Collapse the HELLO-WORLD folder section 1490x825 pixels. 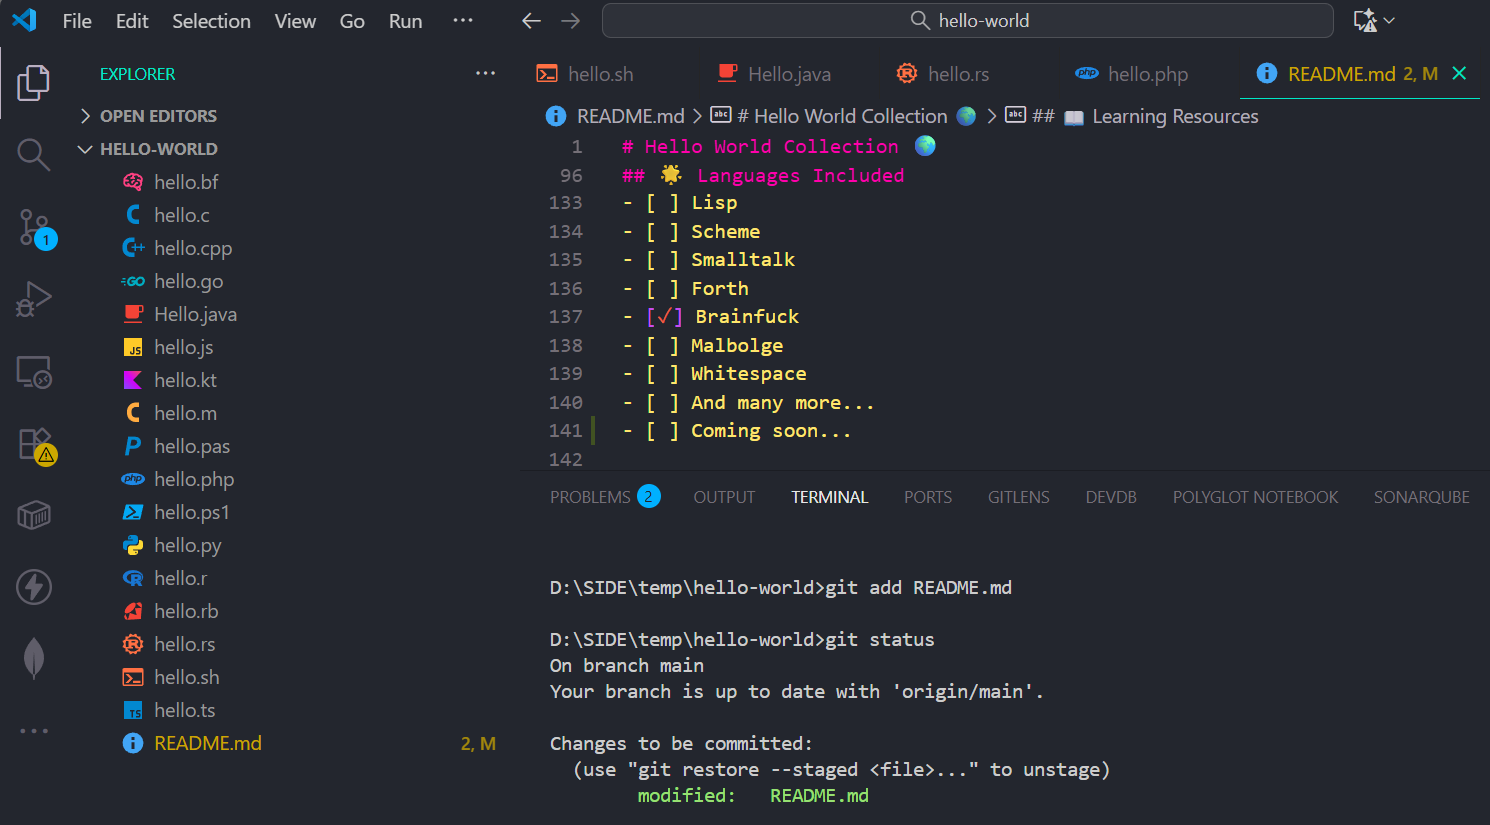(158, 149)
